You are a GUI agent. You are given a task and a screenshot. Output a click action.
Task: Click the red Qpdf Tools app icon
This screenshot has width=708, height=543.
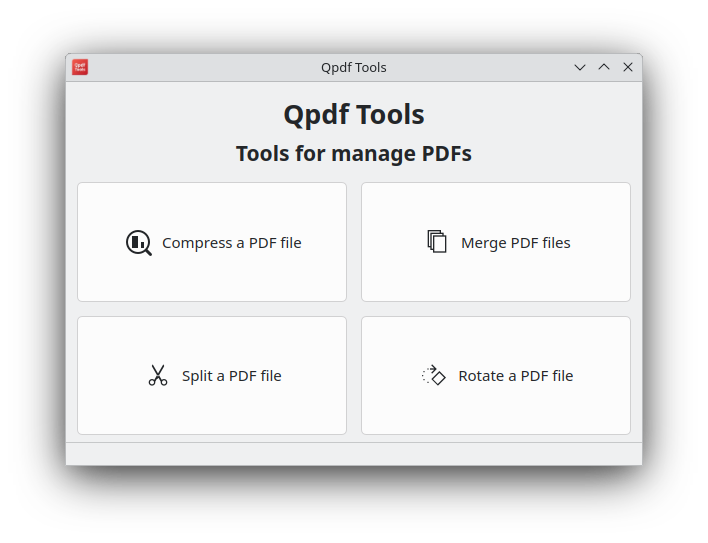click(80, 67)
